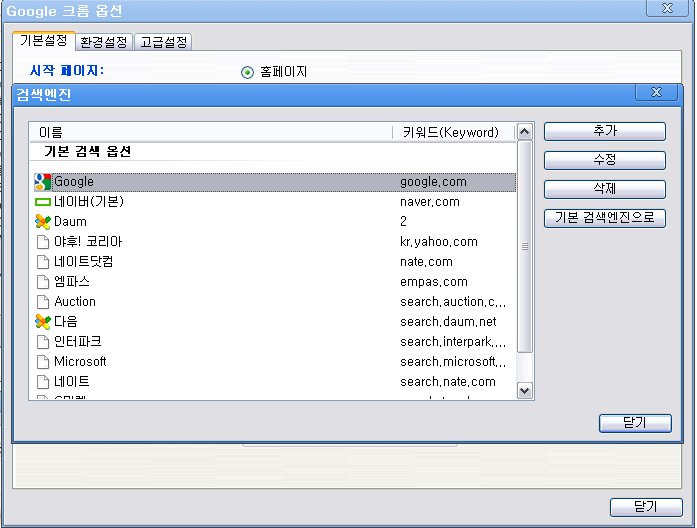This screenshot has width=697, height=528.
Task: Select the Auction entry
Action: coord(75,302)
